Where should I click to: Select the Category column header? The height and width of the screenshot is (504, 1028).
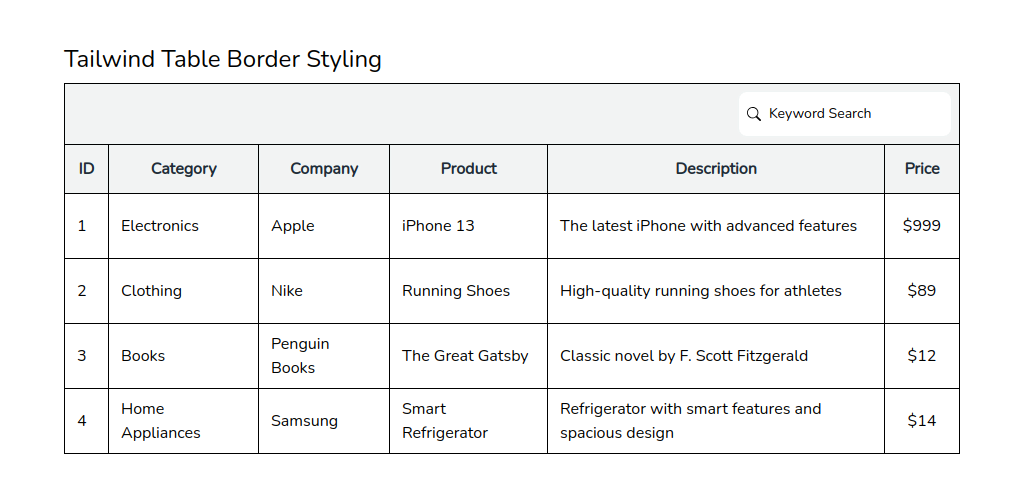pos(184,169)
